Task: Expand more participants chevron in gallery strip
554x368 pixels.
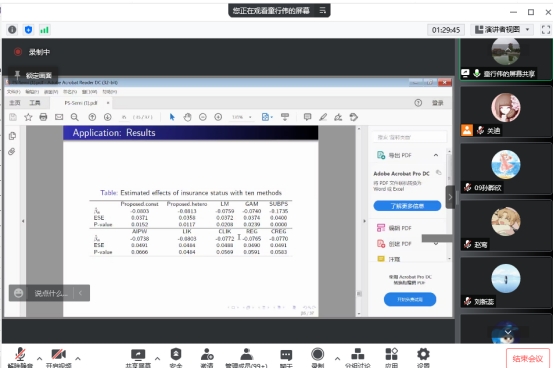Action: point(508,332)
